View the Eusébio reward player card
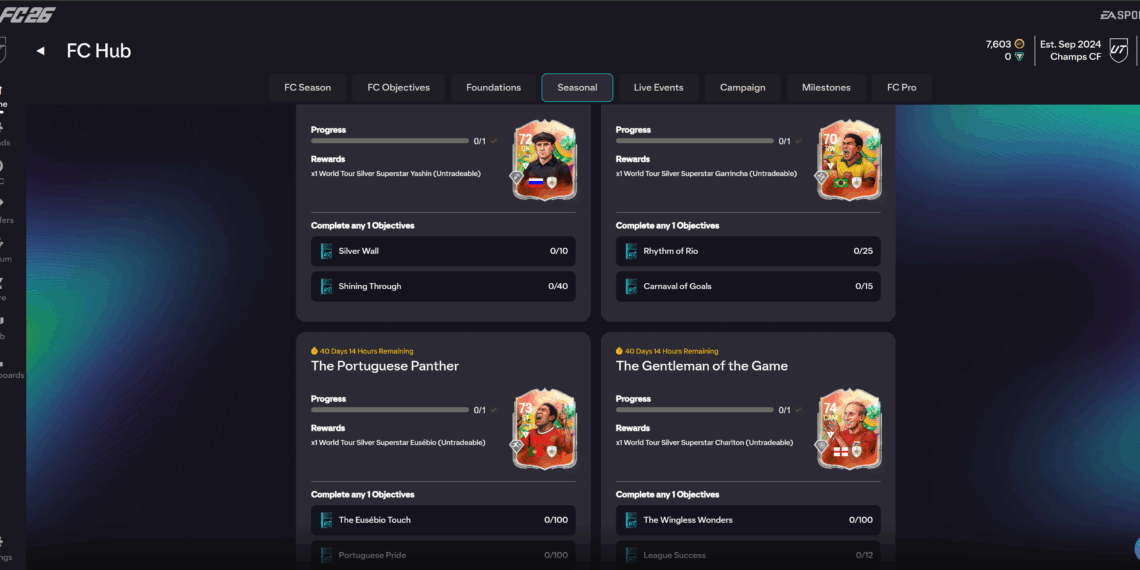This screenshot has height=570, width=1140. click(545, 430)
